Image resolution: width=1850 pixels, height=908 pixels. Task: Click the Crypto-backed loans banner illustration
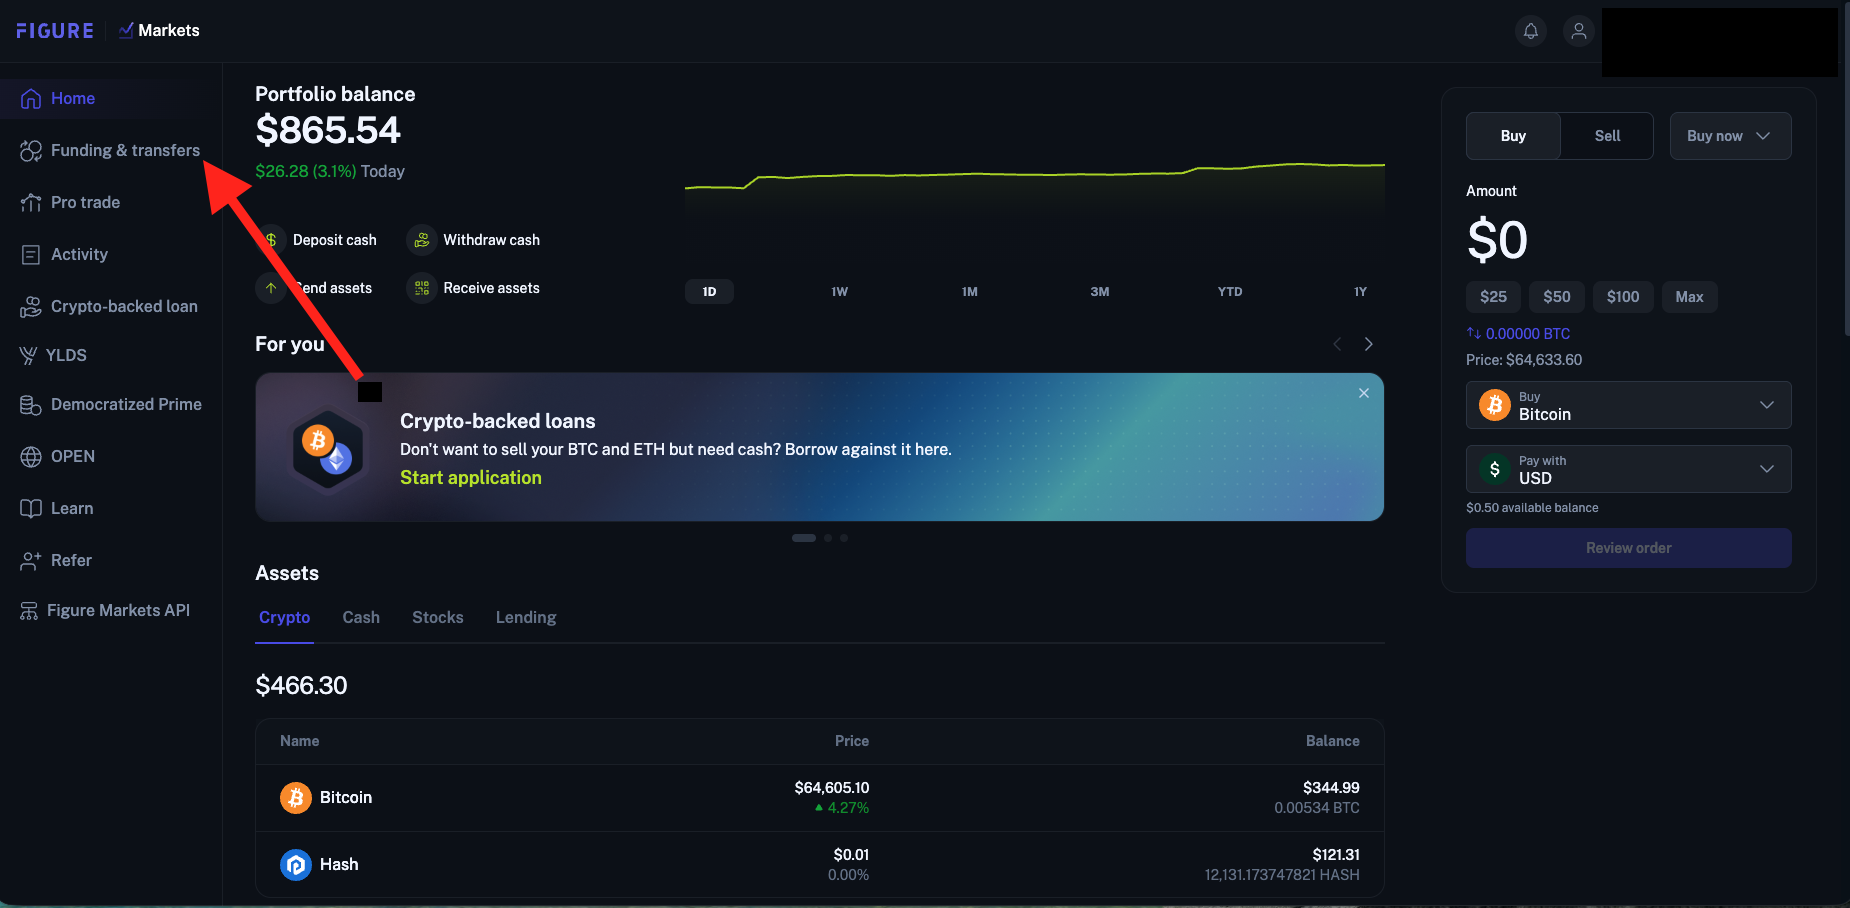tap(329, 449)
